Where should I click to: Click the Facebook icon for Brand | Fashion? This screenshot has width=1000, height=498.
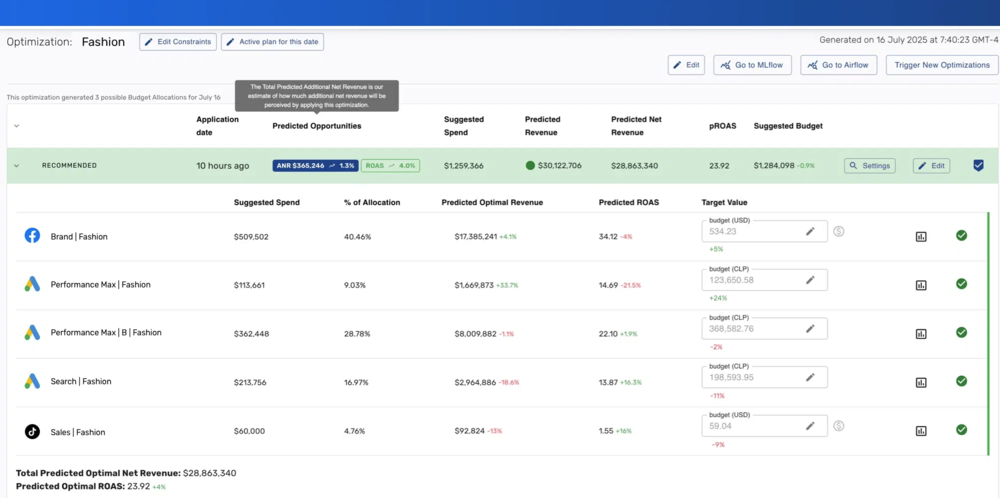(33, 236)
